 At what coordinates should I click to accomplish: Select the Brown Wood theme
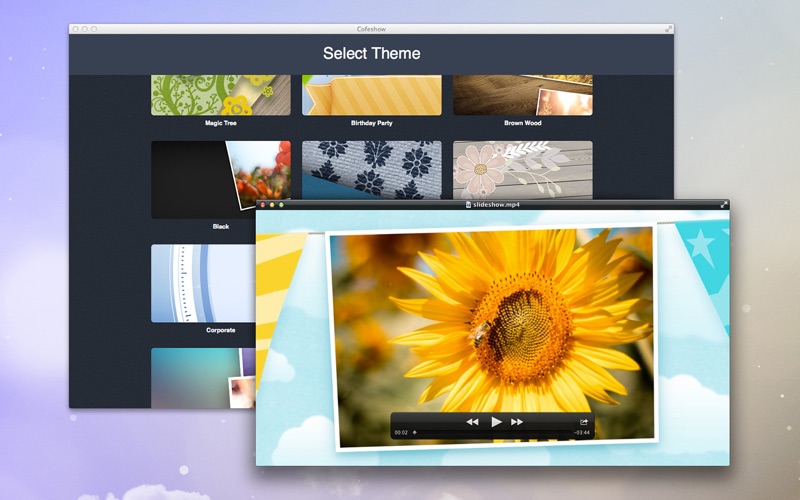pos(522,95)
